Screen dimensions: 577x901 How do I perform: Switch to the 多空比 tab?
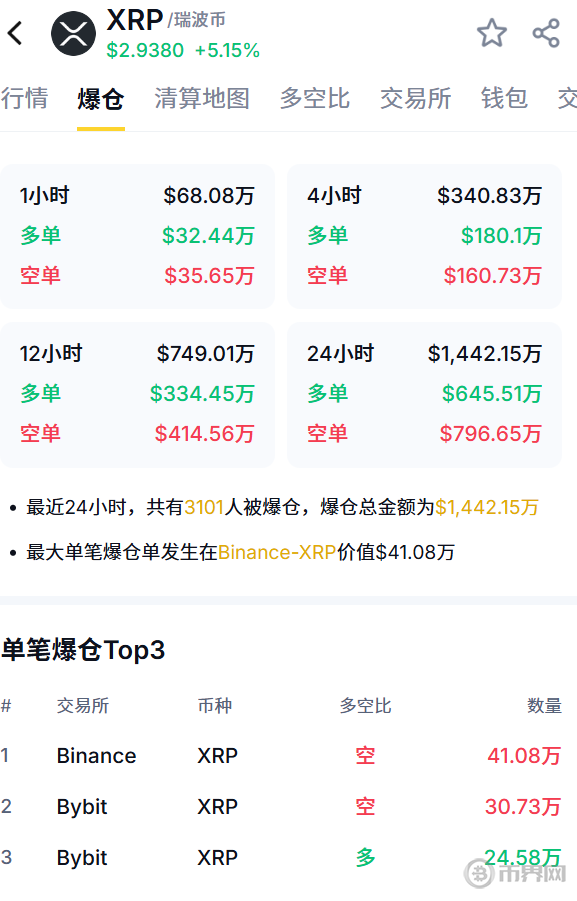pos(314,98)
